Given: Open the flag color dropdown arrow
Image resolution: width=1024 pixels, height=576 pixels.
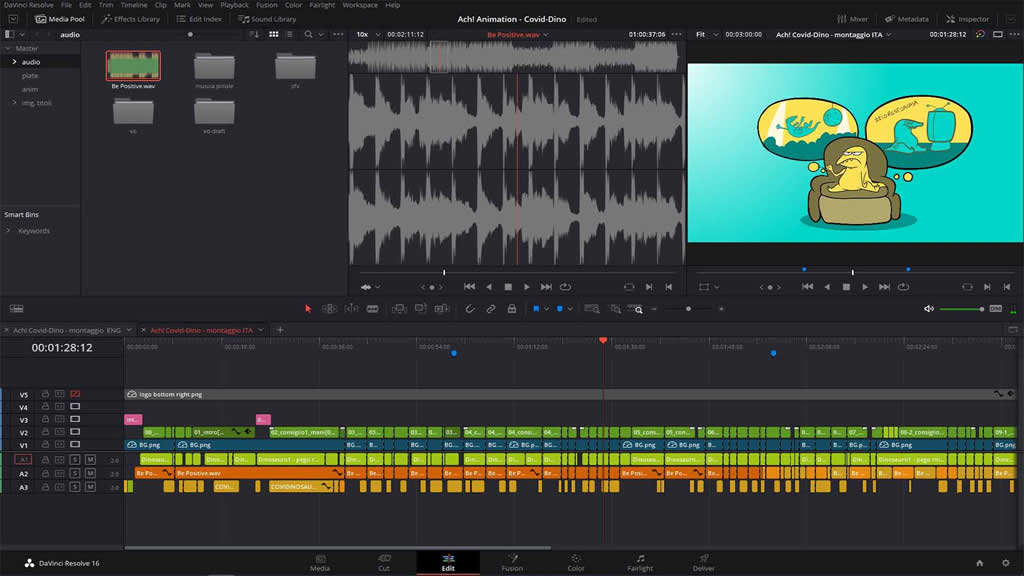Looking at the screenshot, I should click(x=546, y=309).
